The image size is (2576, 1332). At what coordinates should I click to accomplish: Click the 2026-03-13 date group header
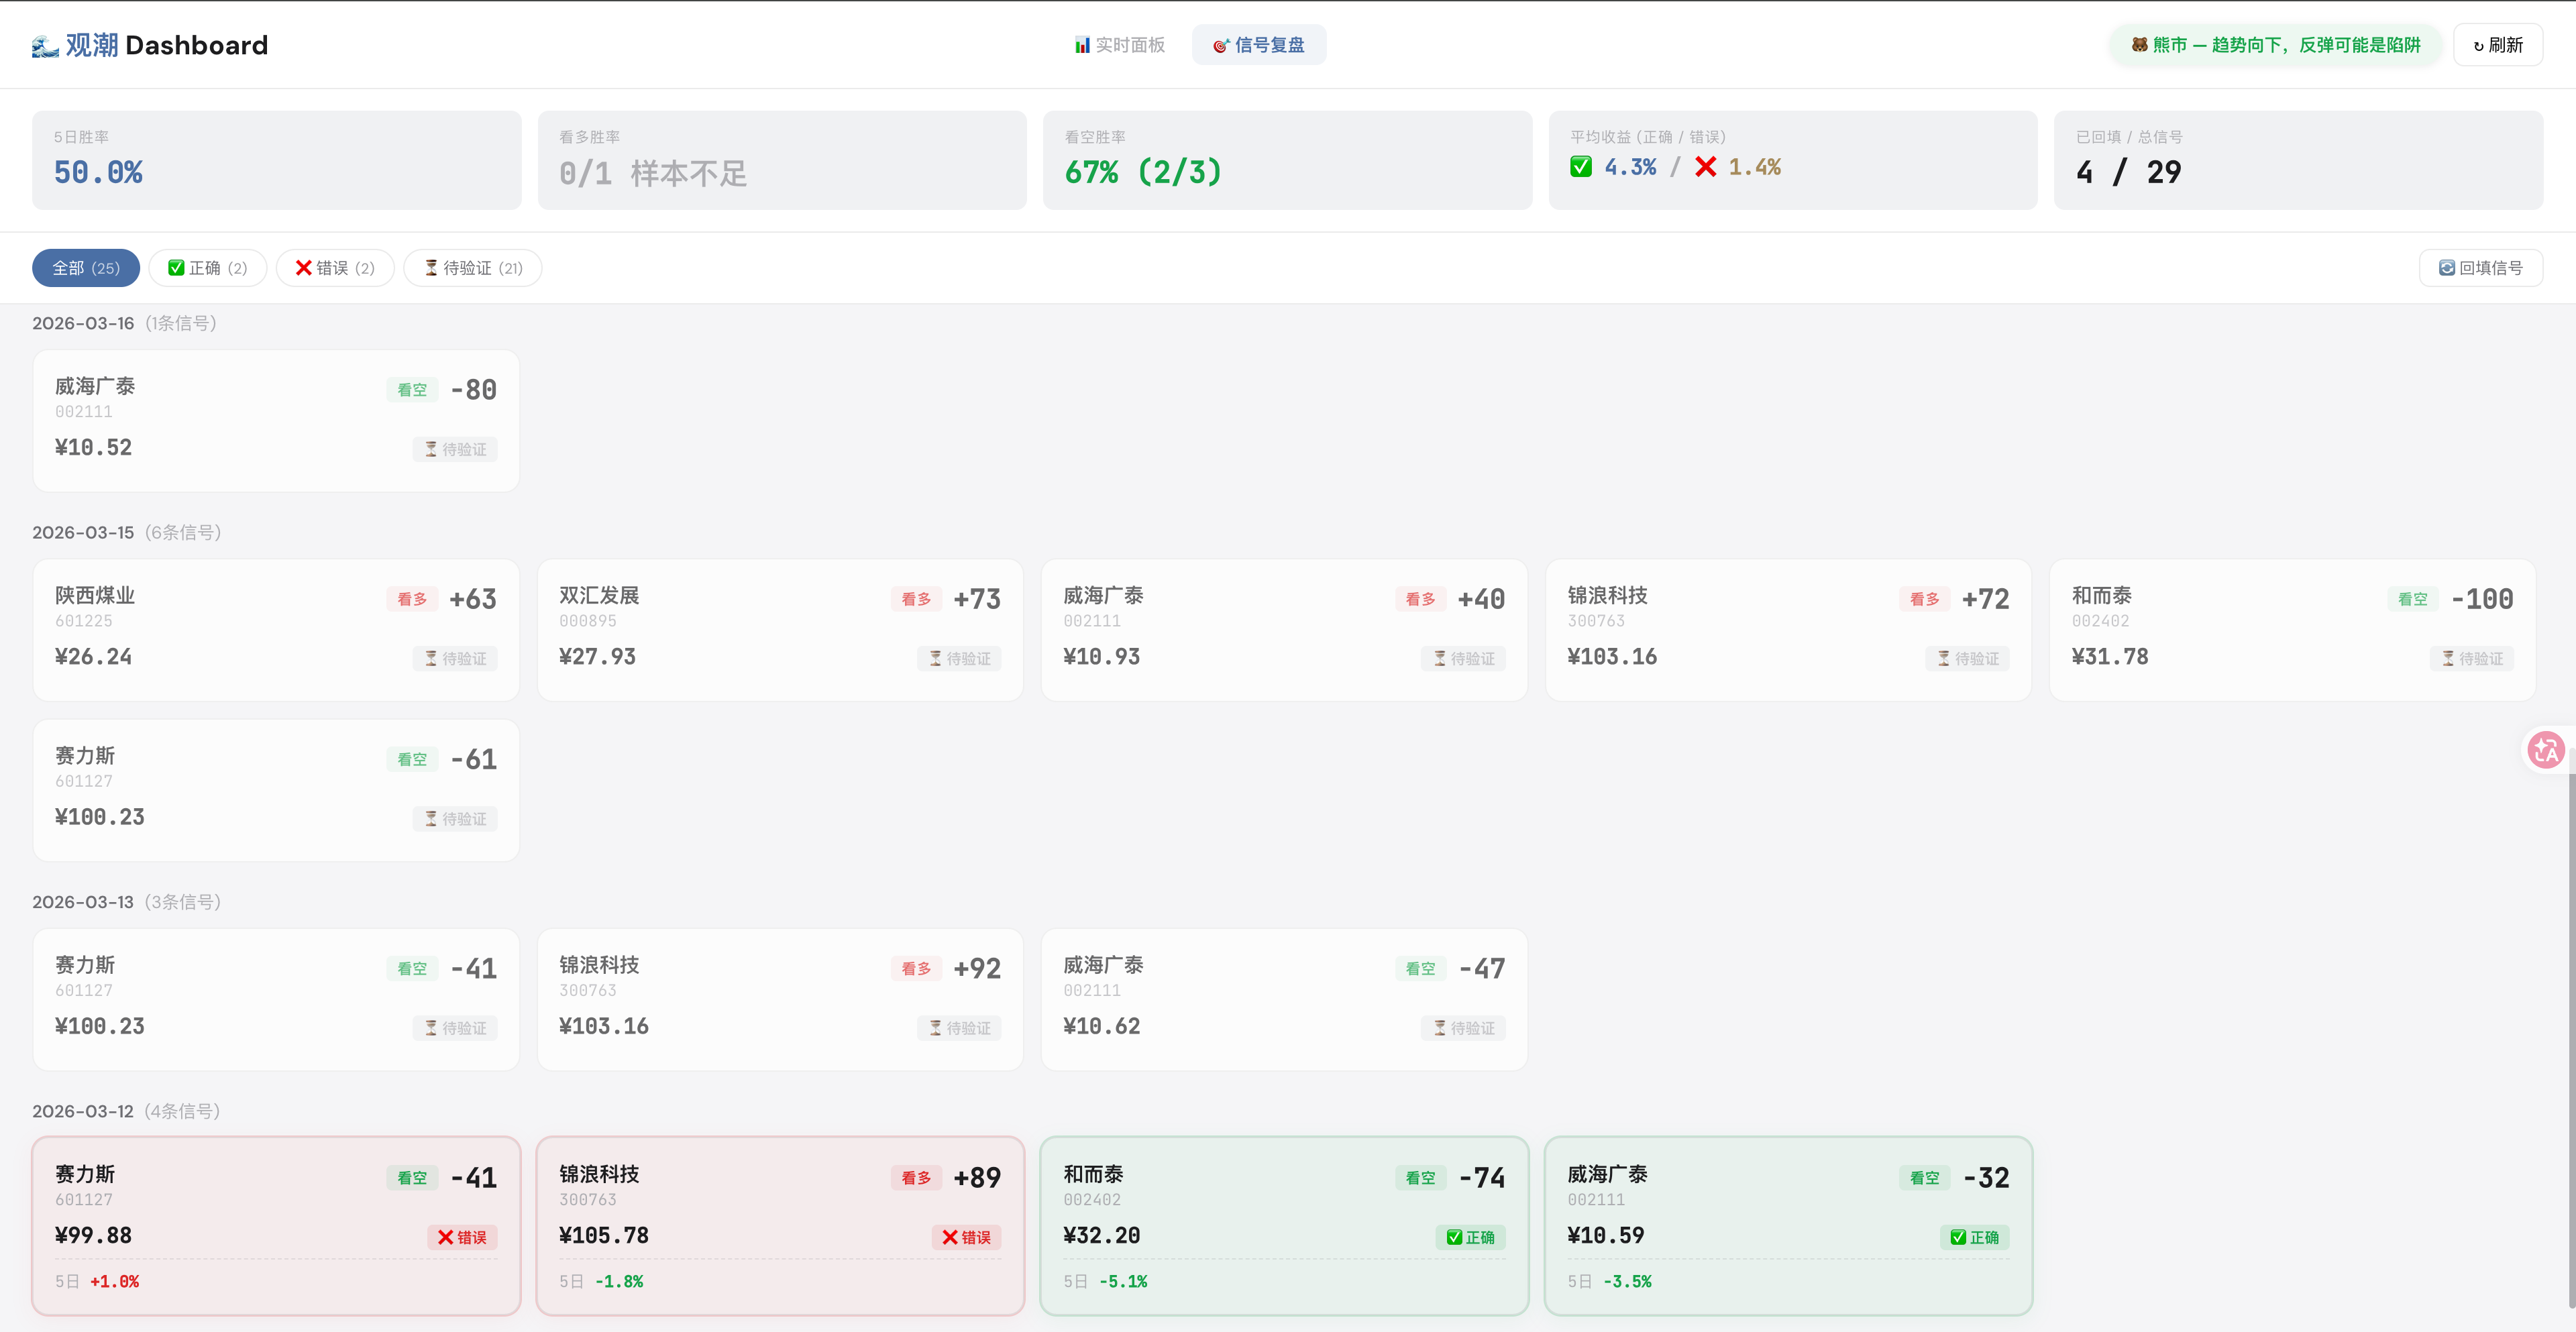point(126,902)
